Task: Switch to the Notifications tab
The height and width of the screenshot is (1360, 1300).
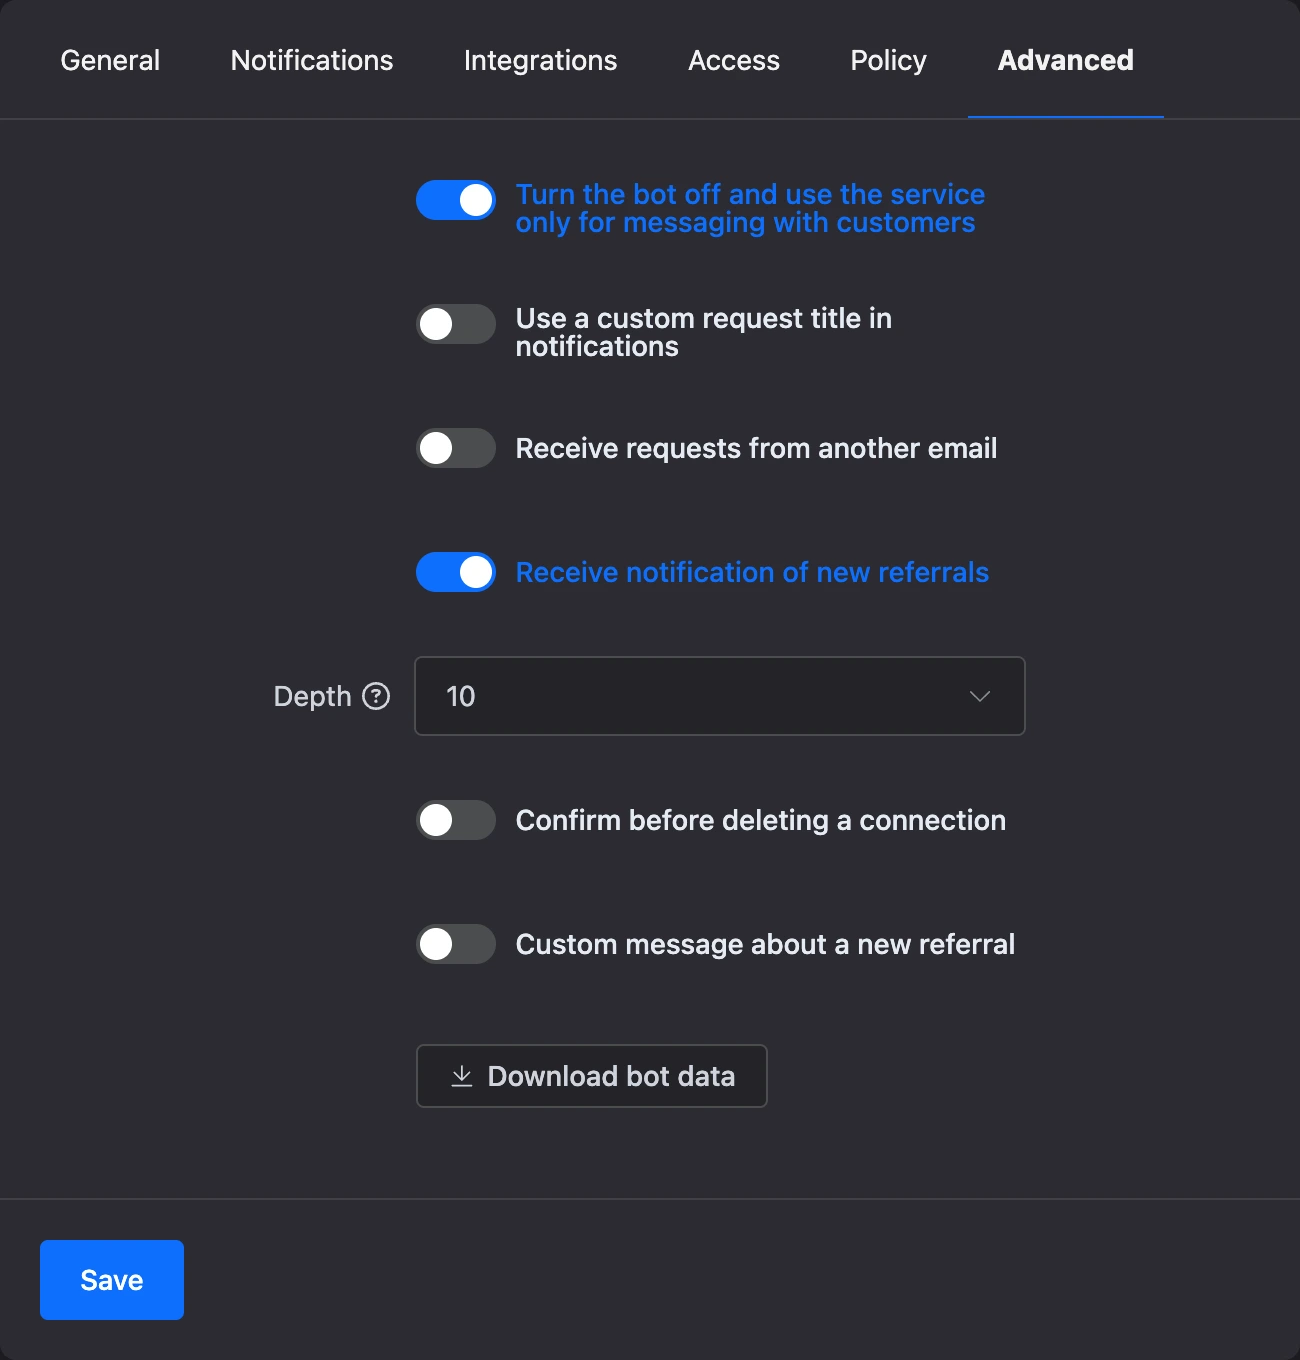Action: click(x=312, y=60)
